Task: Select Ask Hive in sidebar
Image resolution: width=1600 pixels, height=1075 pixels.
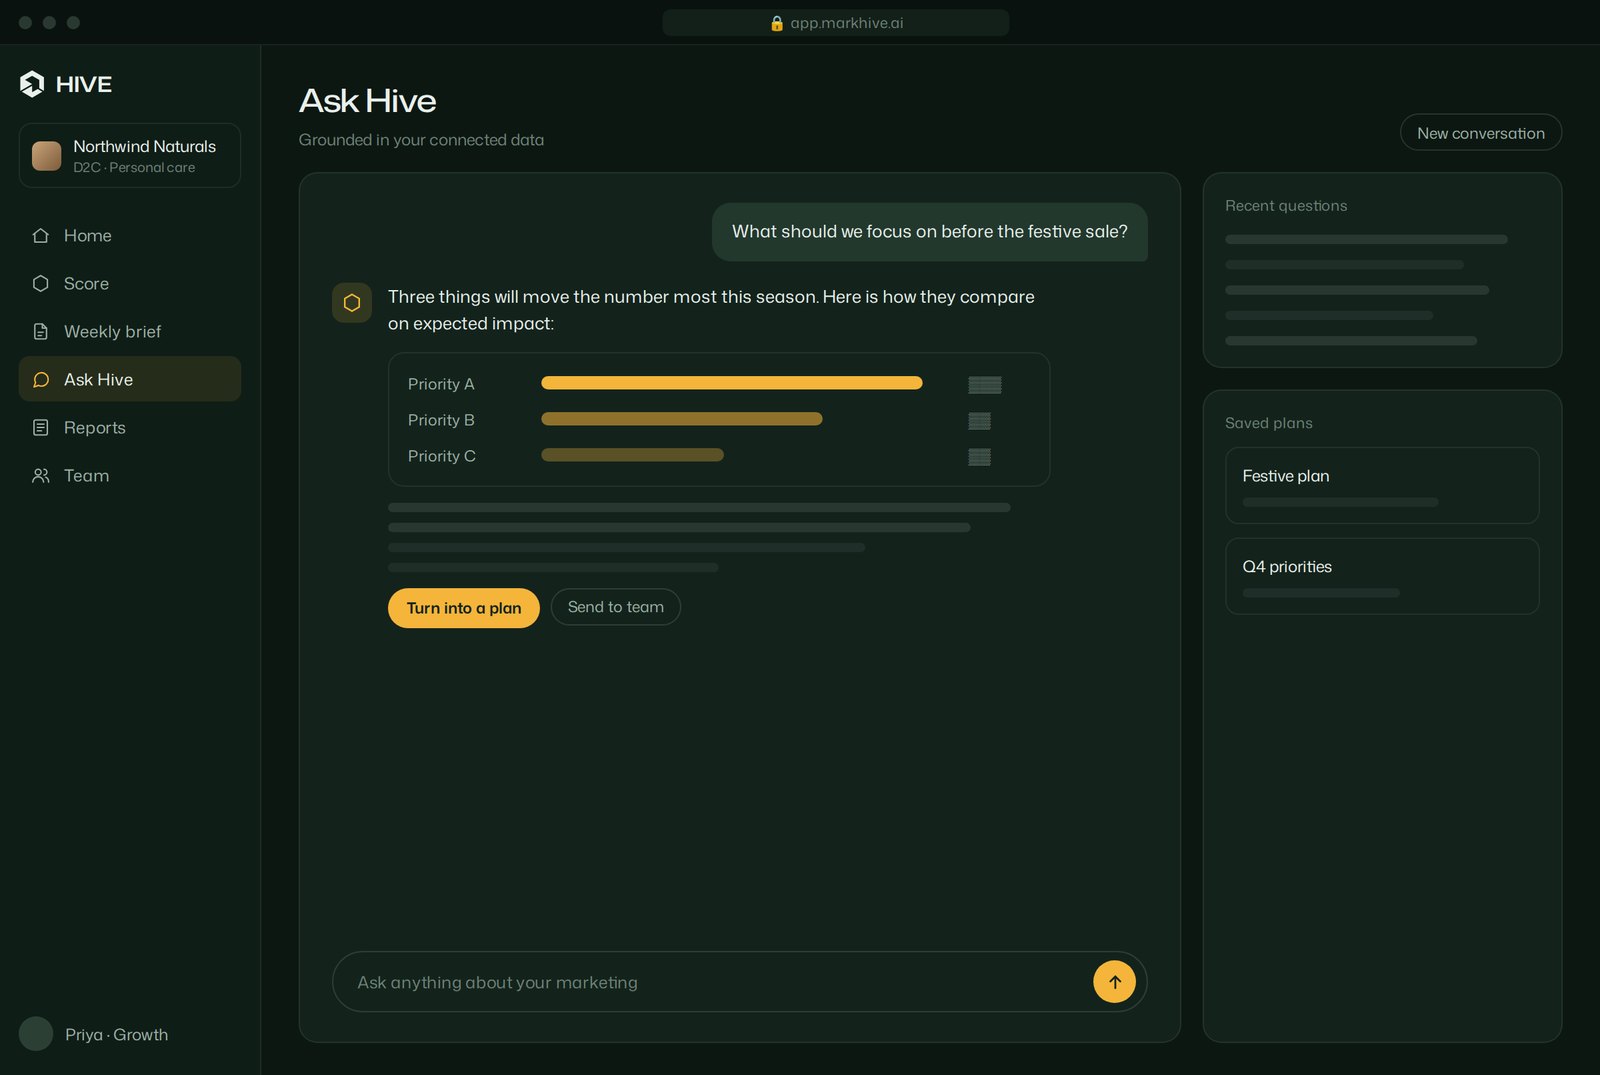Action: (x=130, y=379)
